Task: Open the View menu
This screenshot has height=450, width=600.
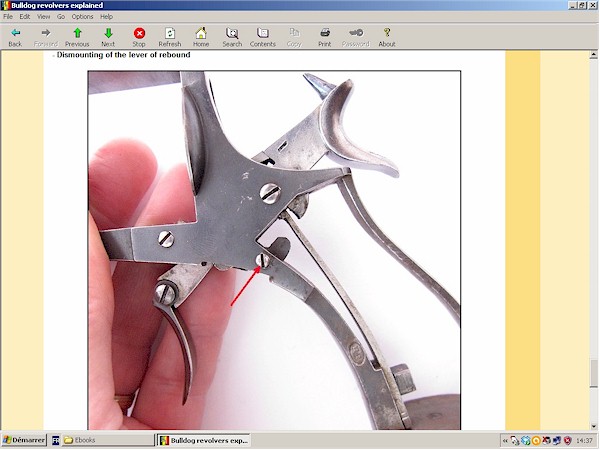Action: (x=43, y=16)
